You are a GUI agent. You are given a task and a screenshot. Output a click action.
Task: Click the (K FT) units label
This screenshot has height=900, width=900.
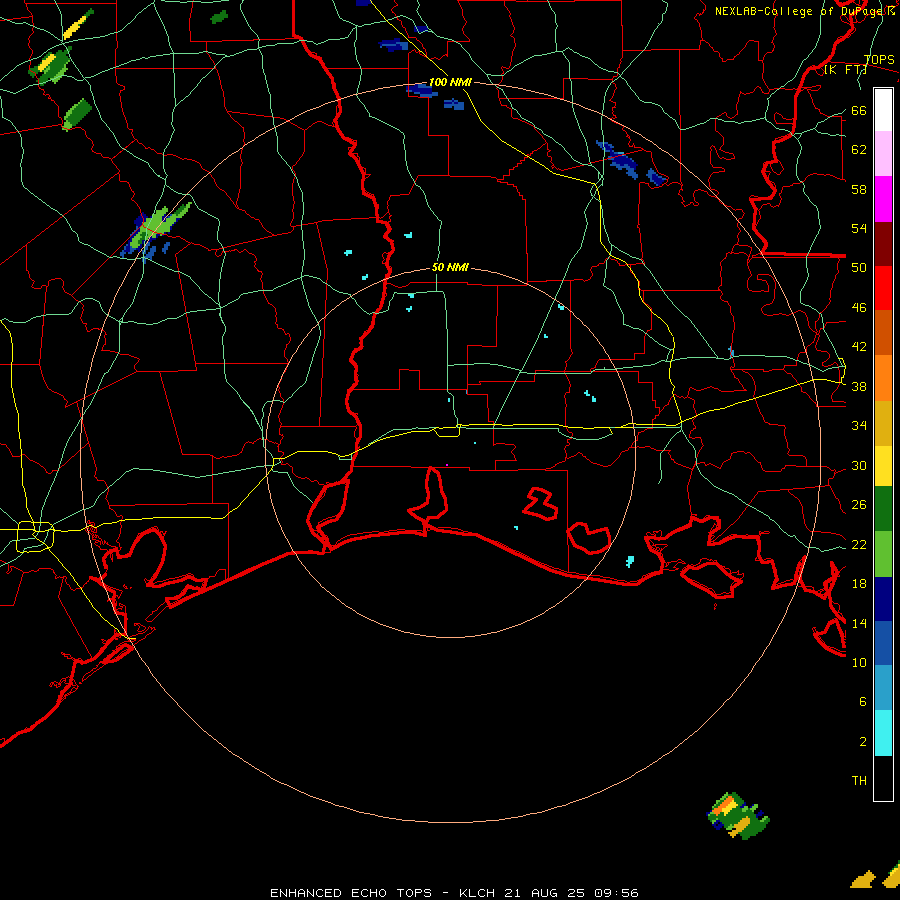[x=845, y=70]
